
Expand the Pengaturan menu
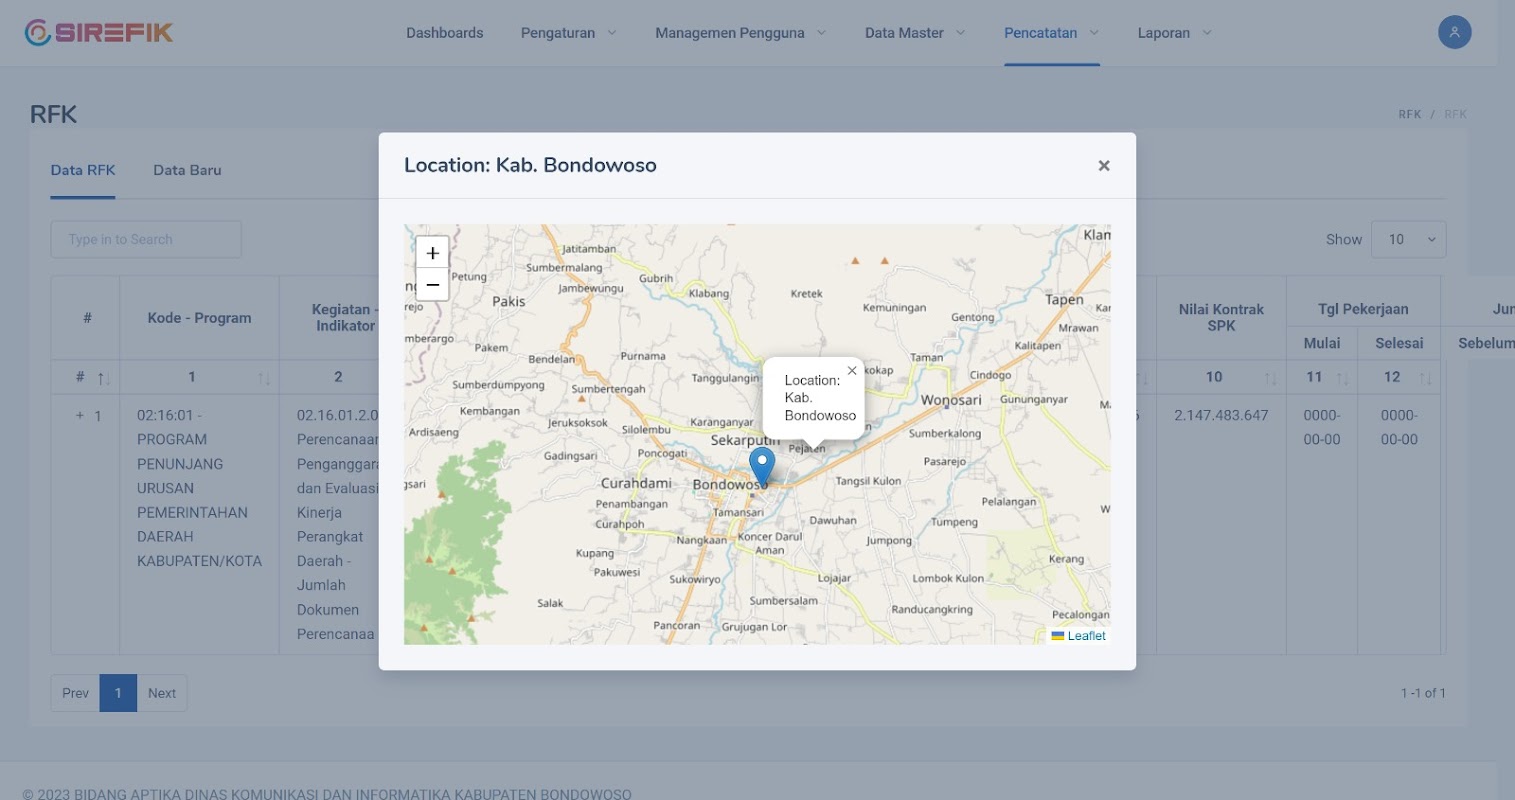[568, 33]
